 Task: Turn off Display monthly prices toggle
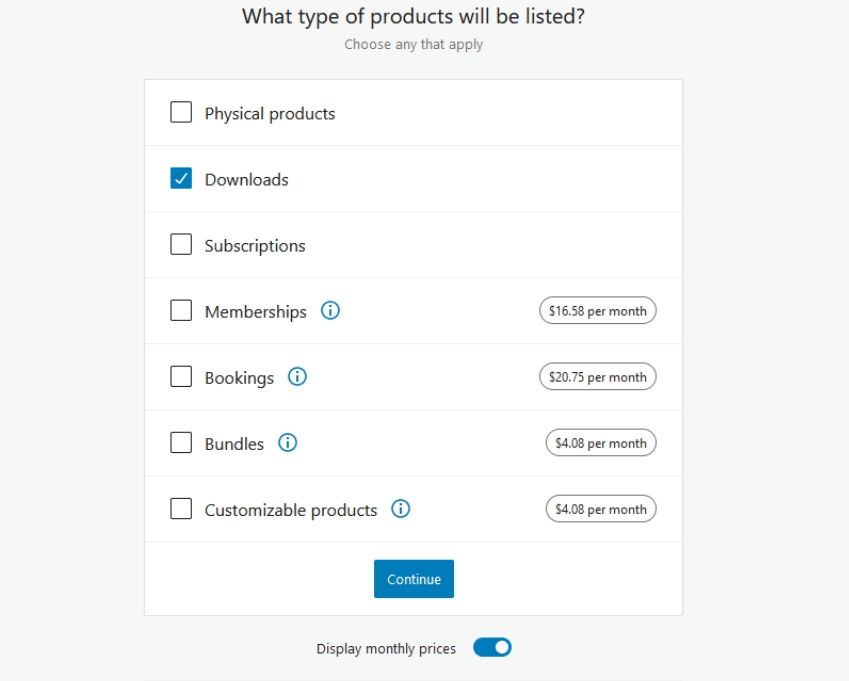coord(492,648)
